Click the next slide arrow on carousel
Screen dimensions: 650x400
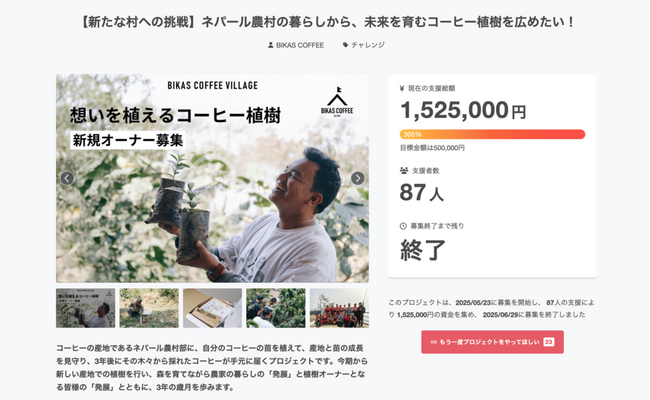point(357,178)
